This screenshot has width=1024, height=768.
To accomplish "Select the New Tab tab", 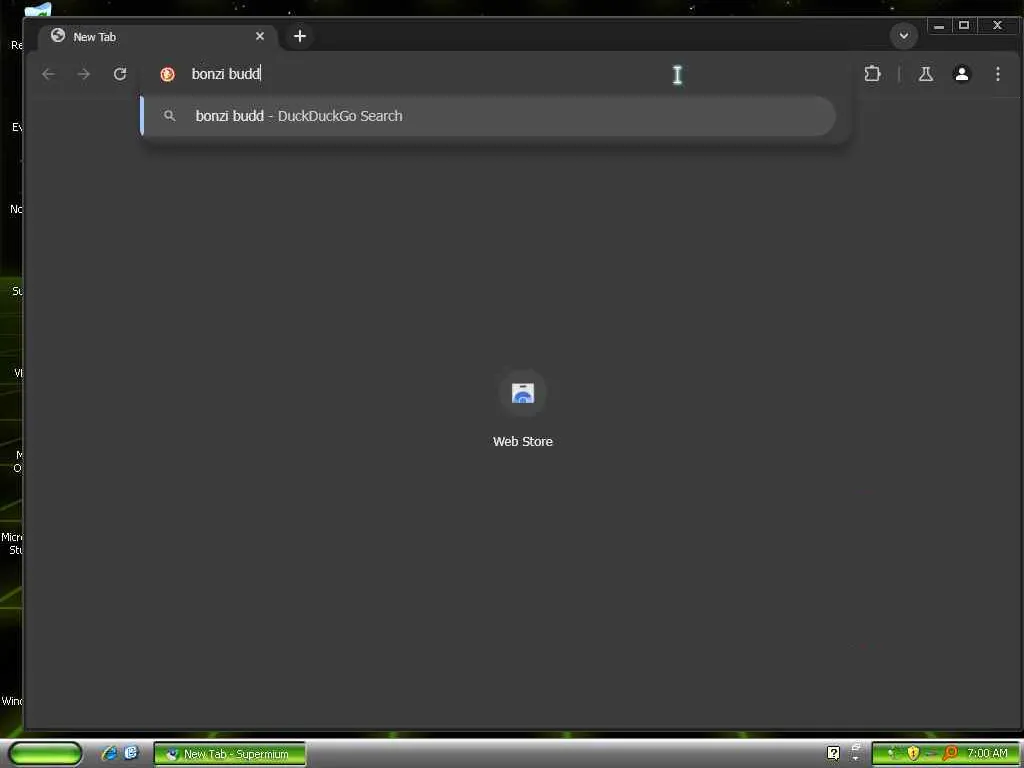I will point(158,37).
